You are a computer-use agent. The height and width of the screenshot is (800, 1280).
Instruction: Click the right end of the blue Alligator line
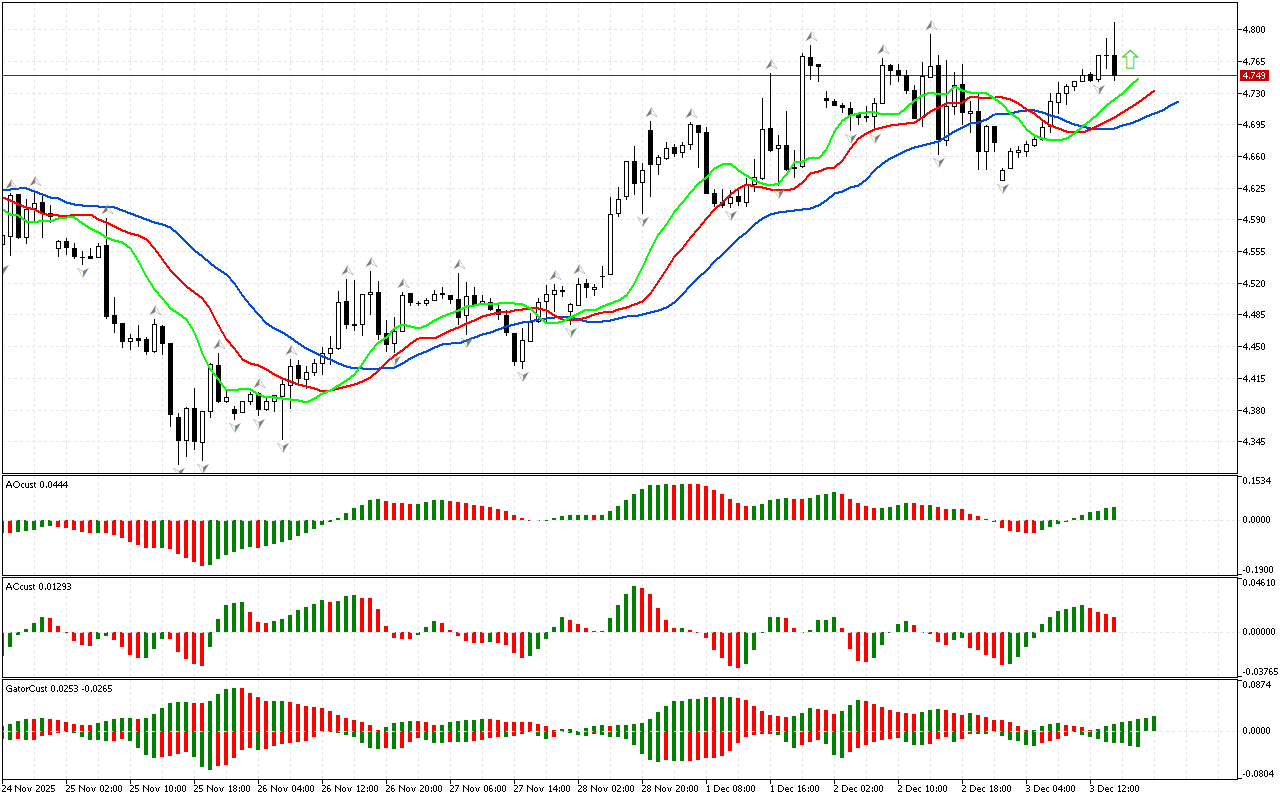(x=1177, y=102)
